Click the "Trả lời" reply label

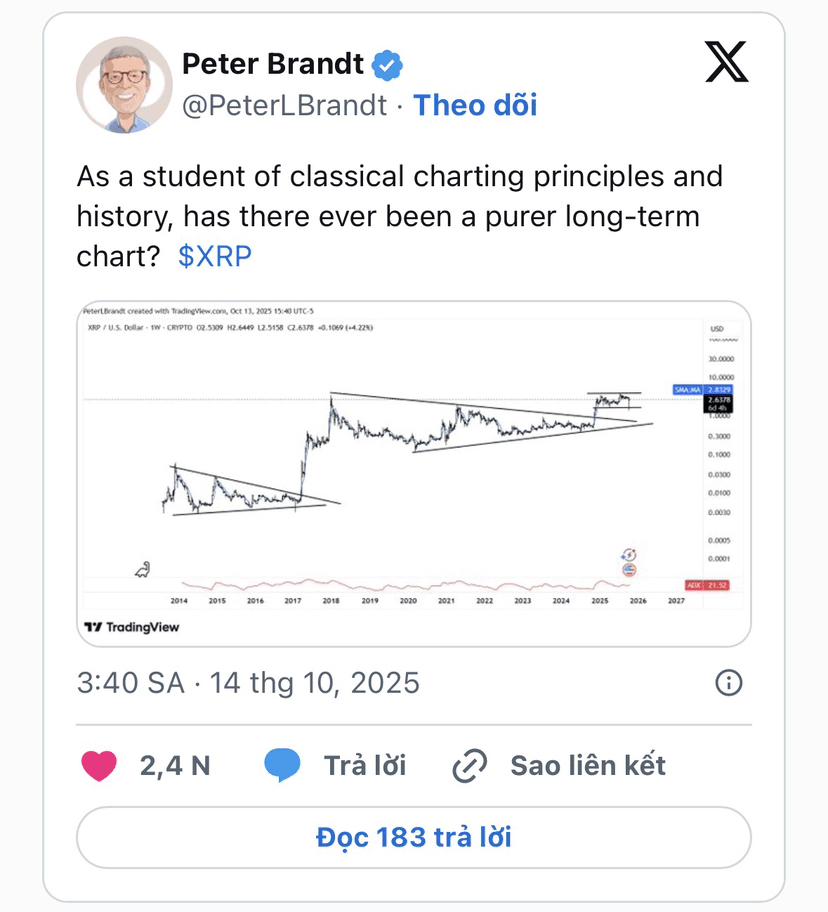[365, 766]
